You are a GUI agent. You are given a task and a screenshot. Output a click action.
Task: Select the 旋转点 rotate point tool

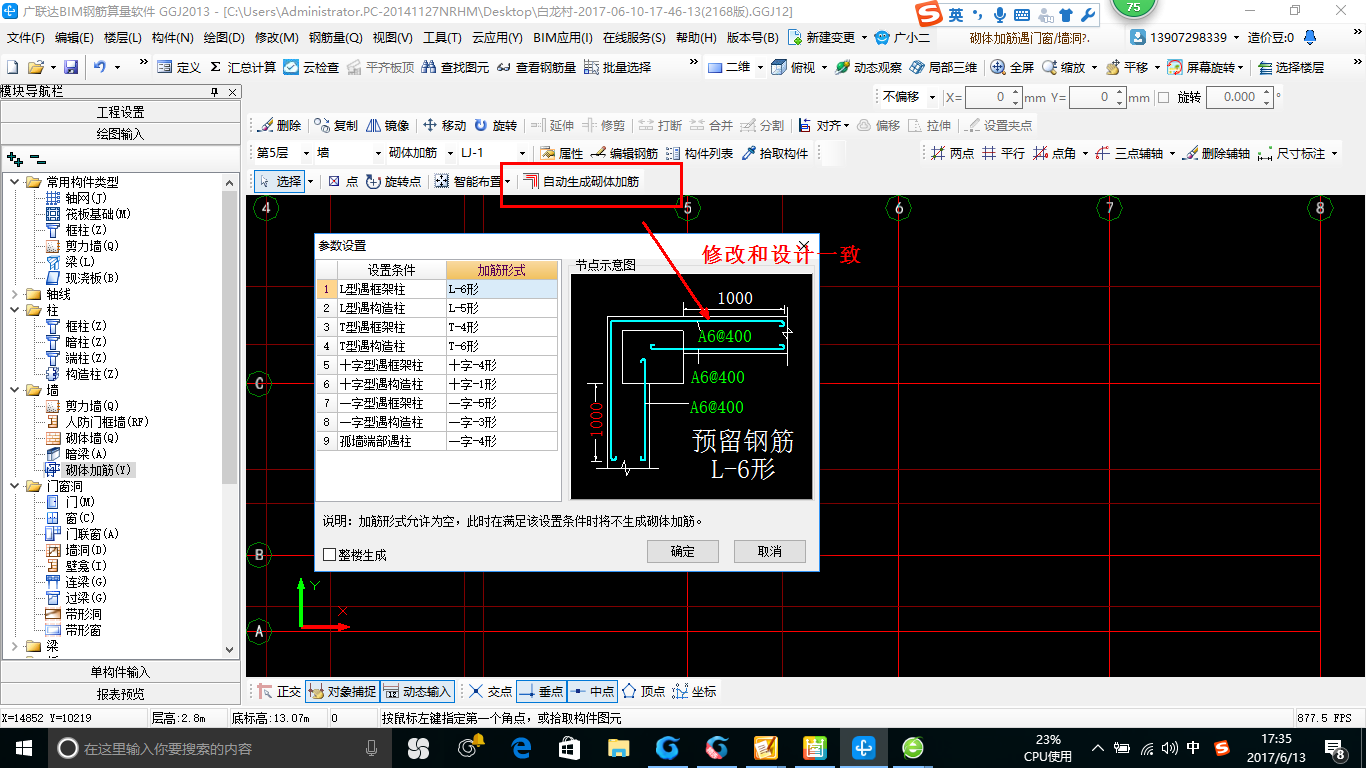coord(393,181)
